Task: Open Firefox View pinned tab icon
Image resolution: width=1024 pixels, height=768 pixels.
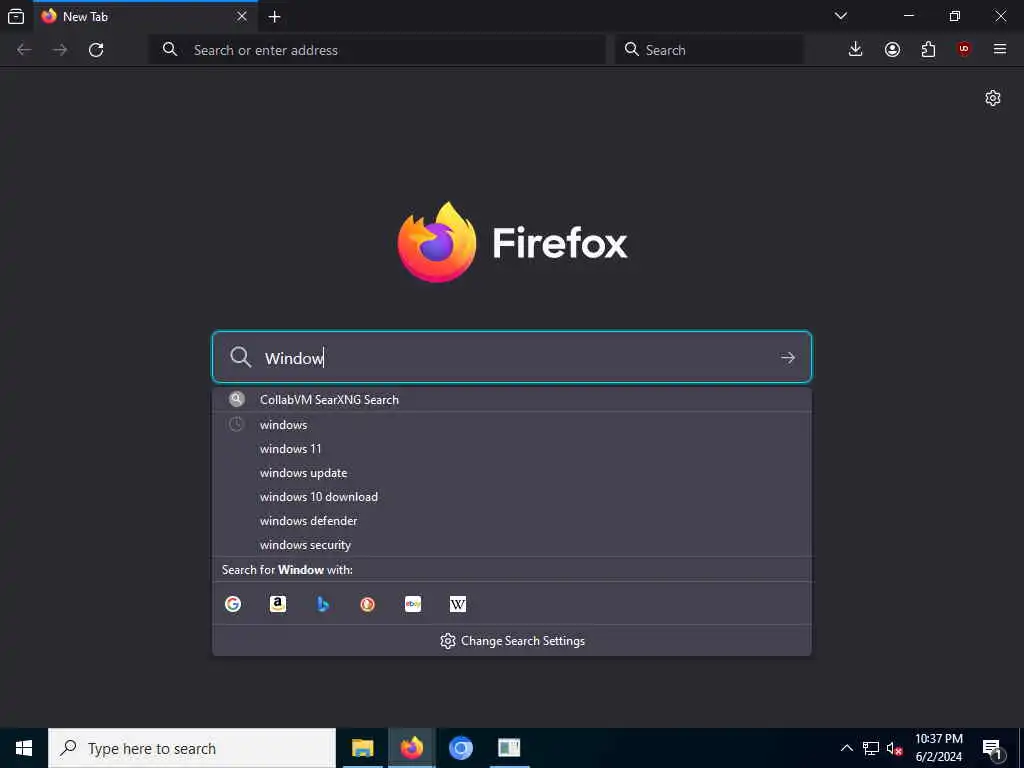Action: coord(16,16)
